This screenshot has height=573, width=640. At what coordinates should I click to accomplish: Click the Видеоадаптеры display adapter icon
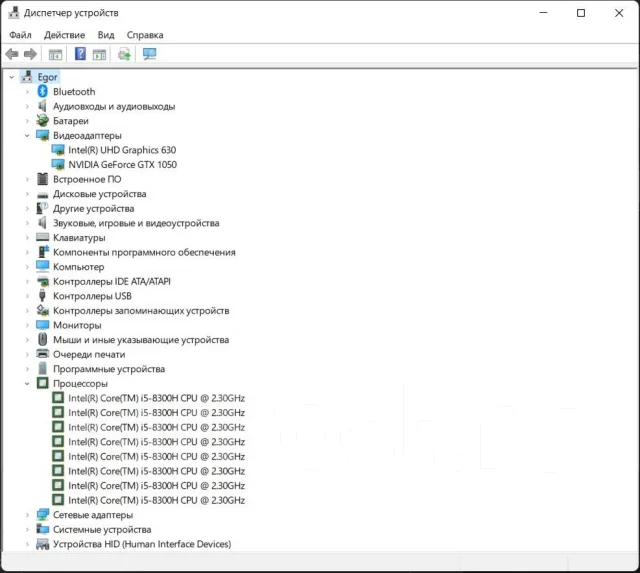pos(42,135)
